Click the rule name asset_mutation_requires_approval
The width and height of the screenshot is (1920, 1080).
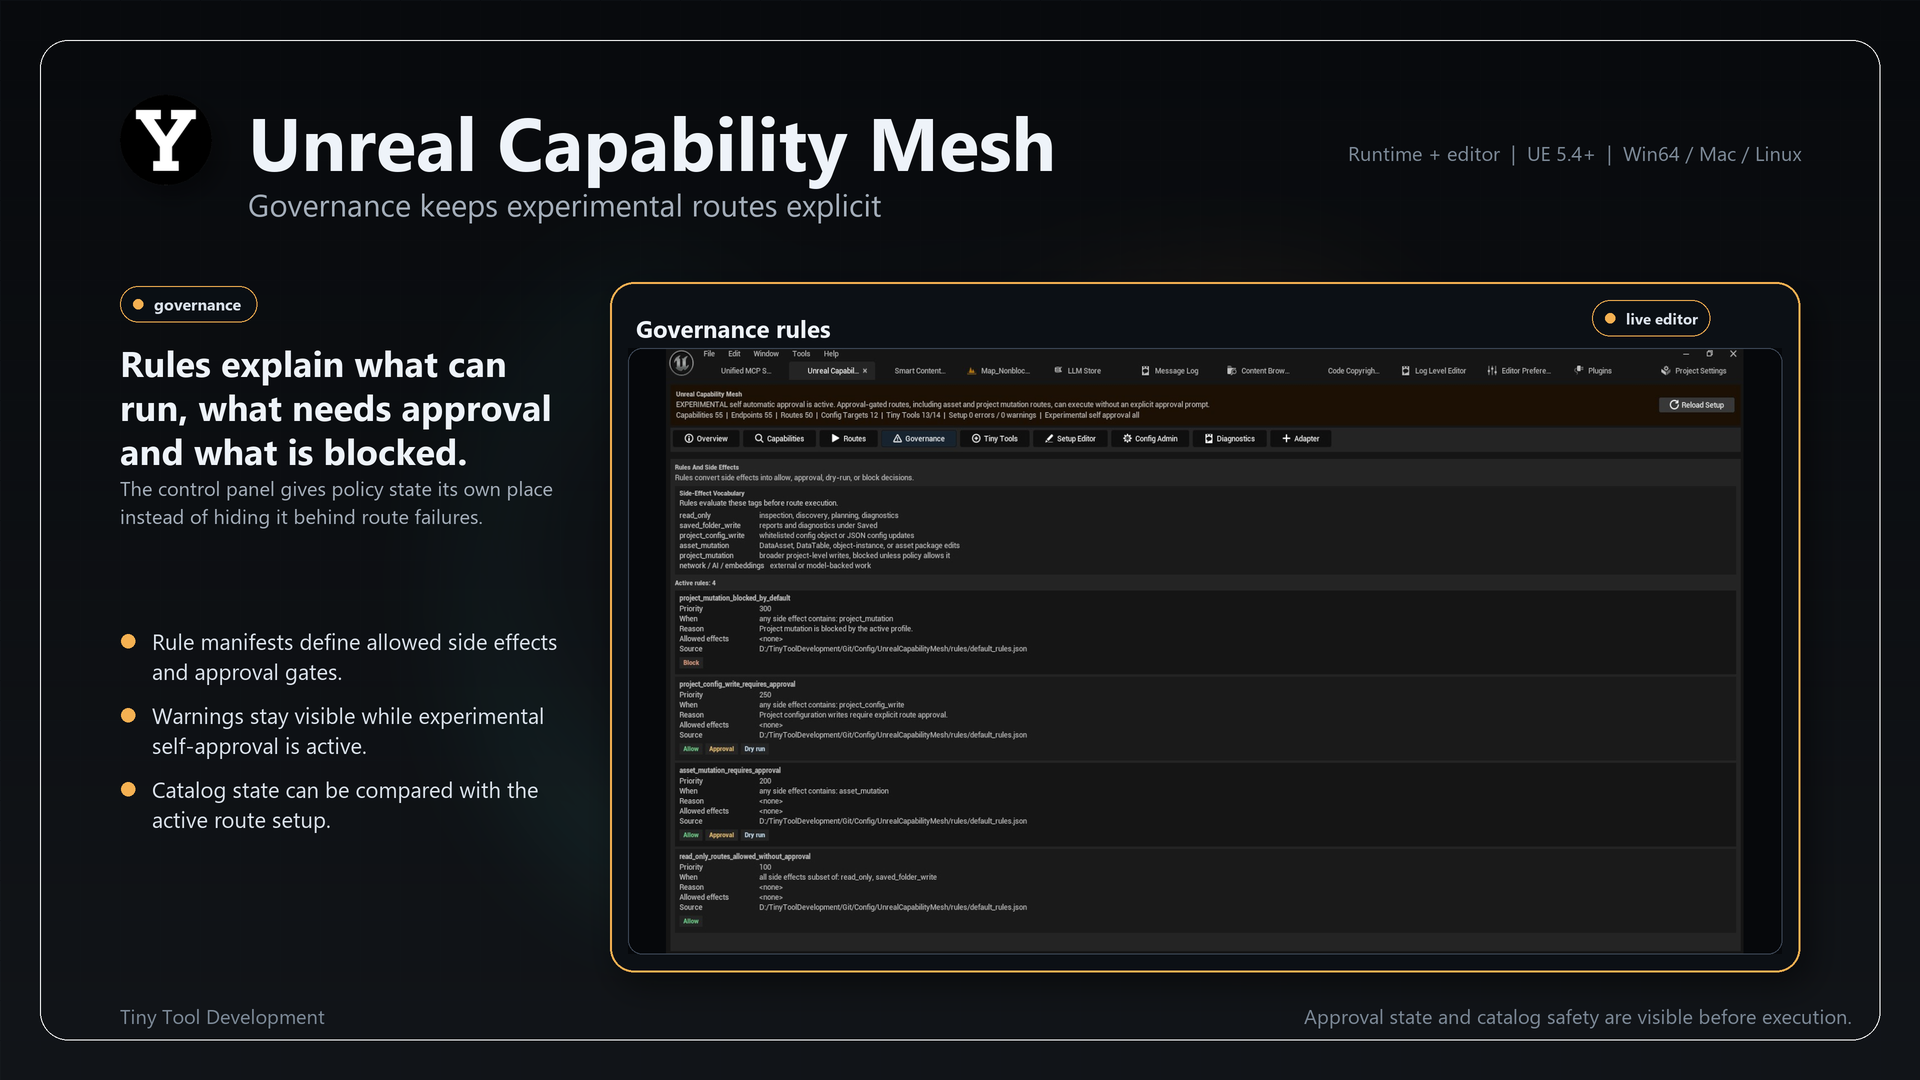coord(730,770)
